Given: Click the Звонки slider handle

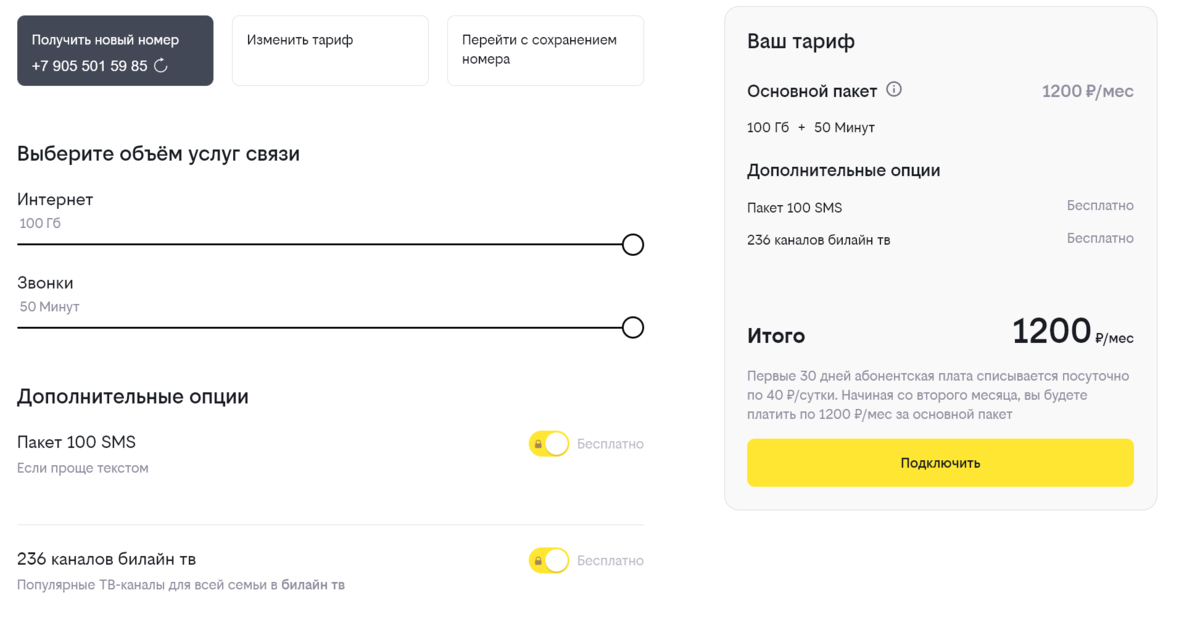Looking at the screenshot, I should (x=632, y=327).
